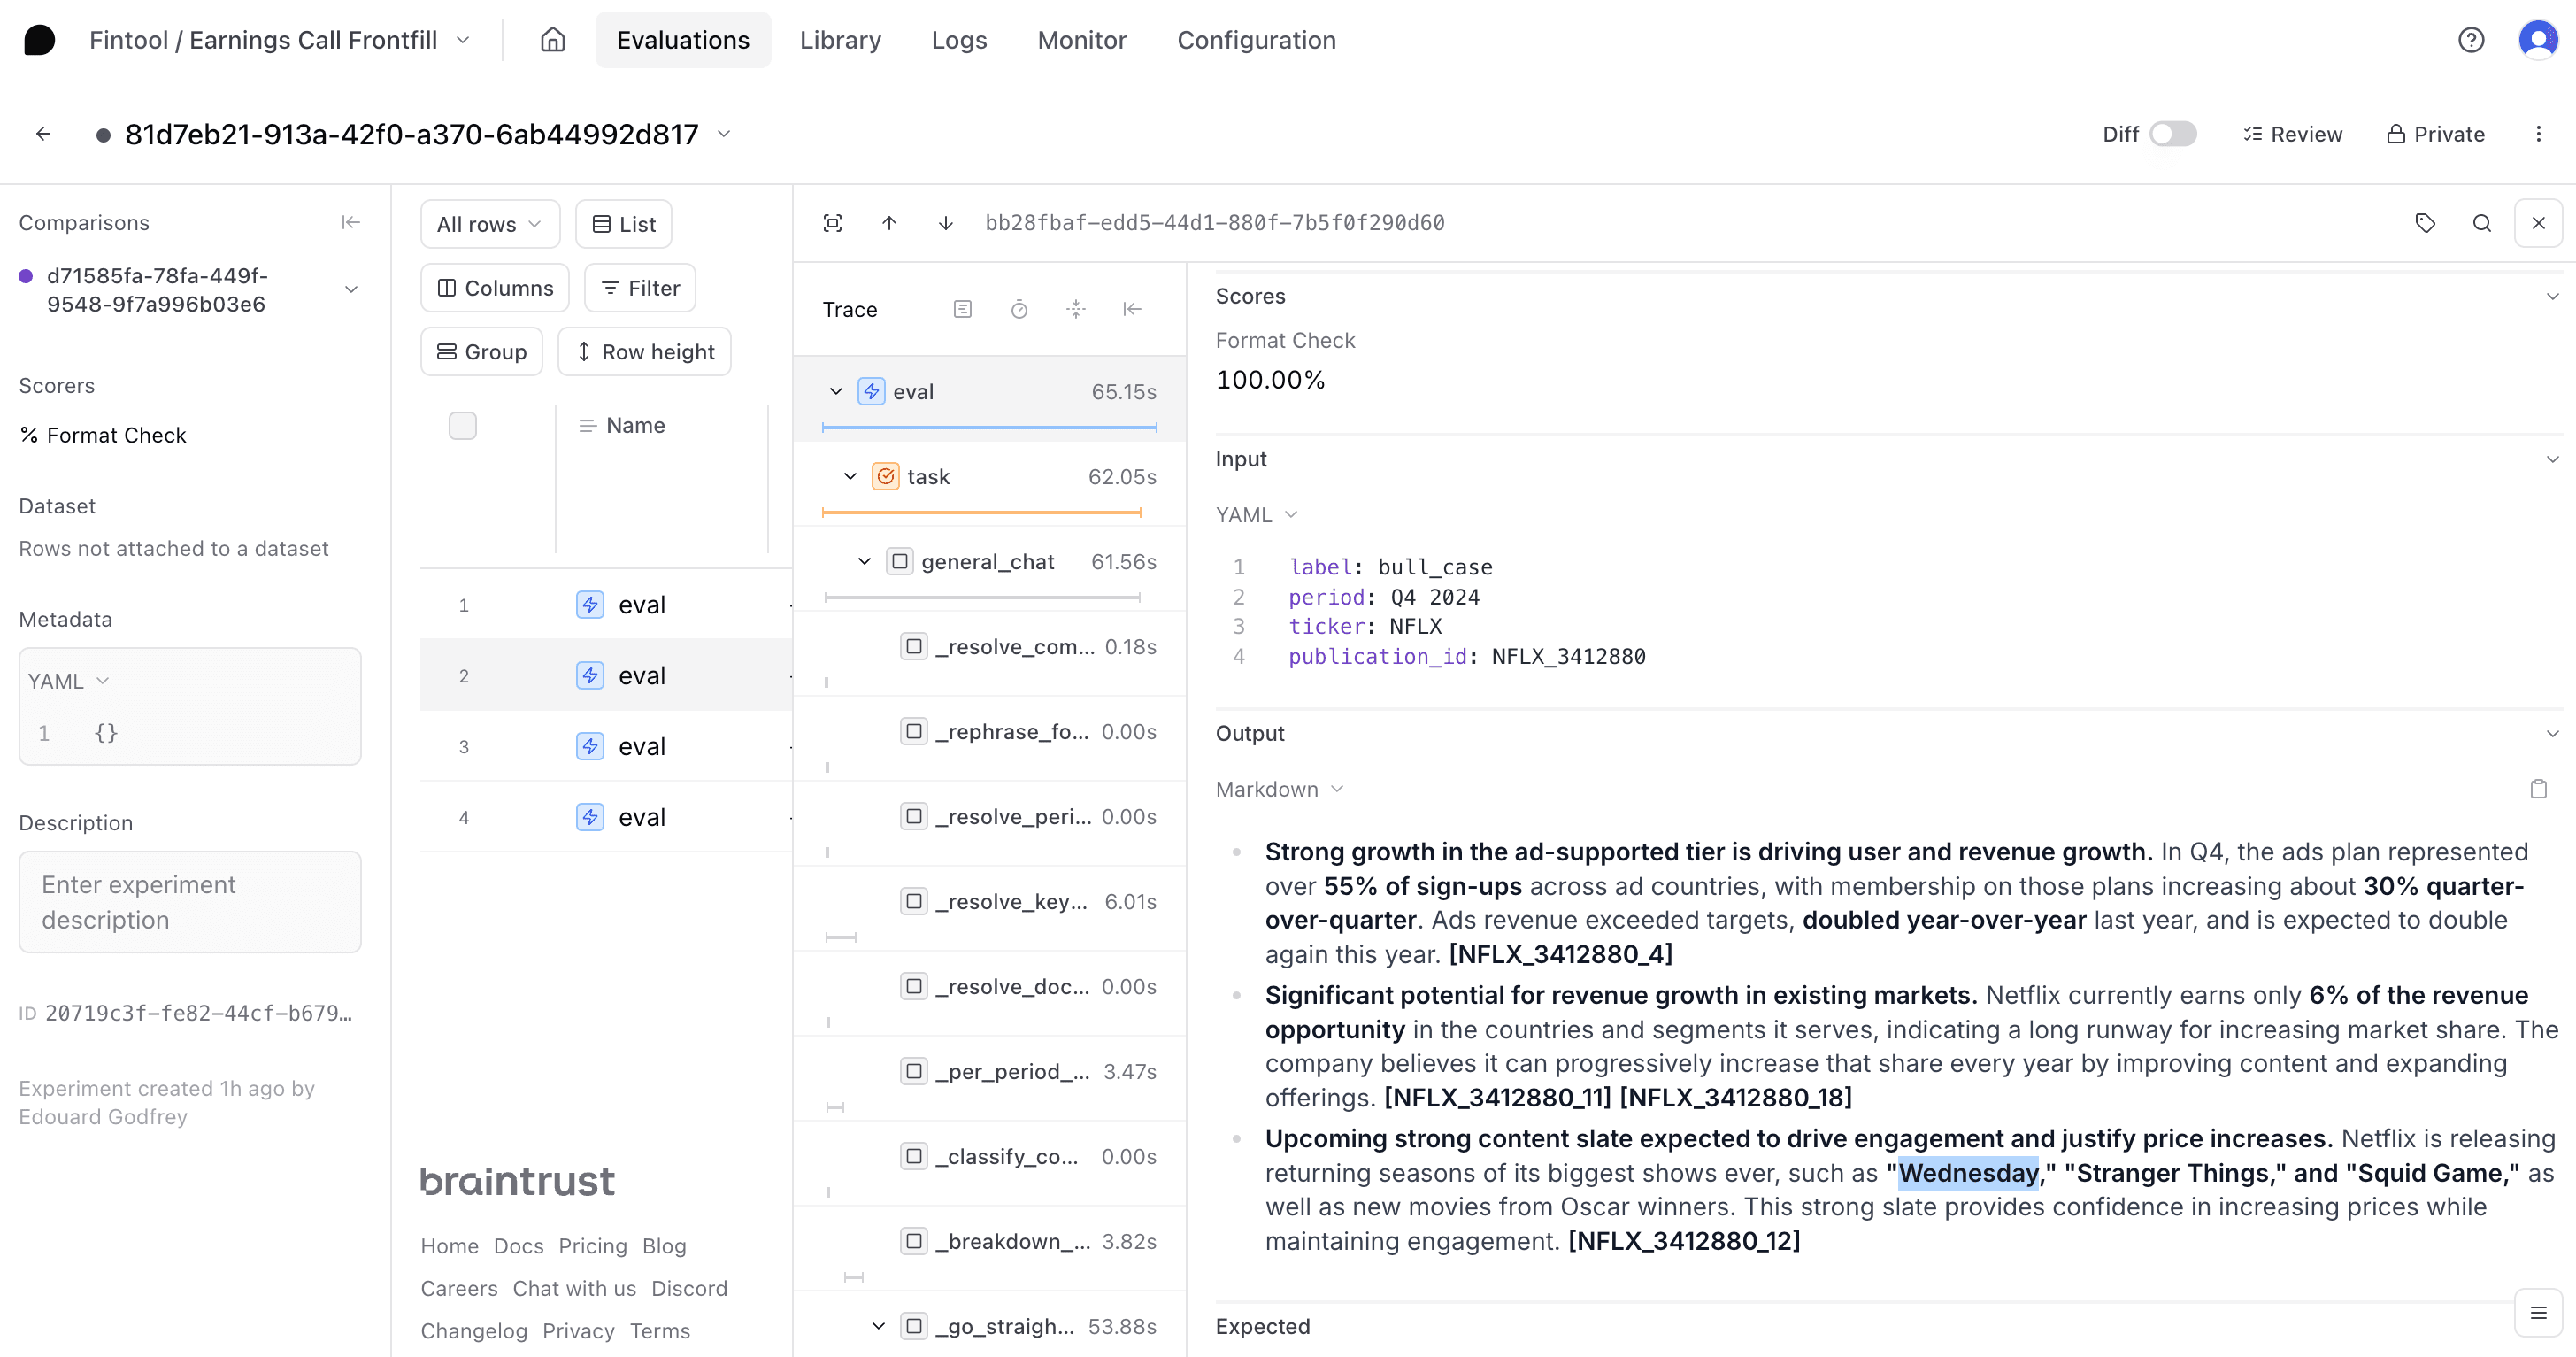
Task: Click the timer icon in Trace toolbar
Action: pos(1019,310)
